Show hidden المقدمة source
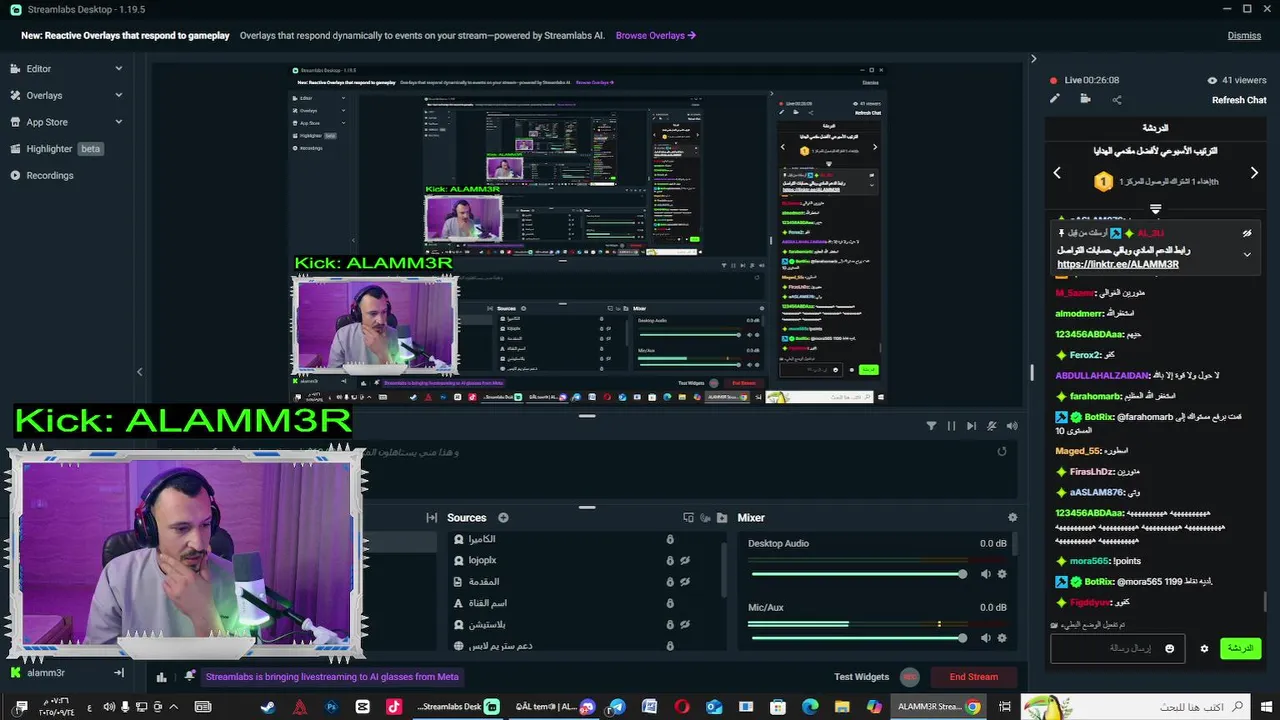1280x720 pixels. coord(686,582)
